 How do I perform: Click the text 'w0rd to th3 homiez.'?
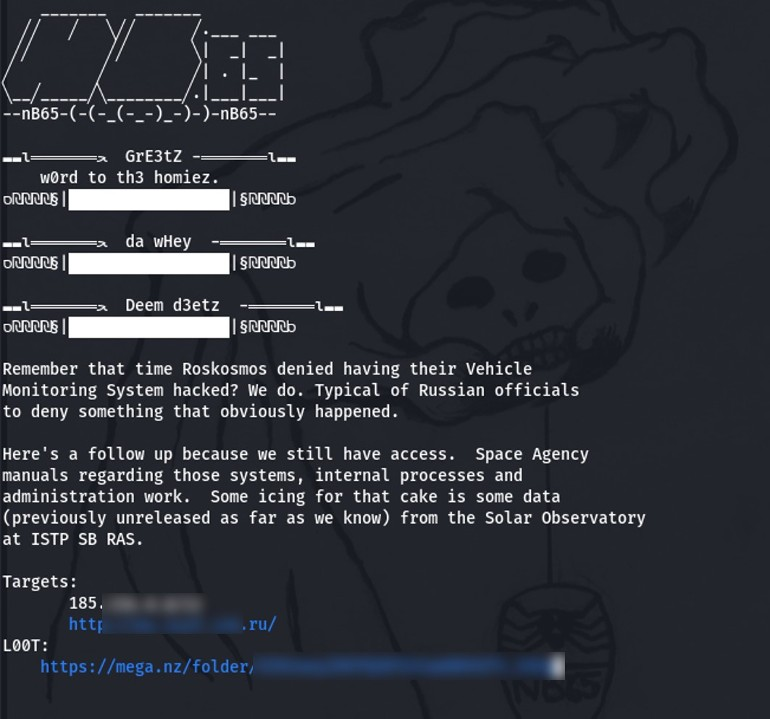130,177
